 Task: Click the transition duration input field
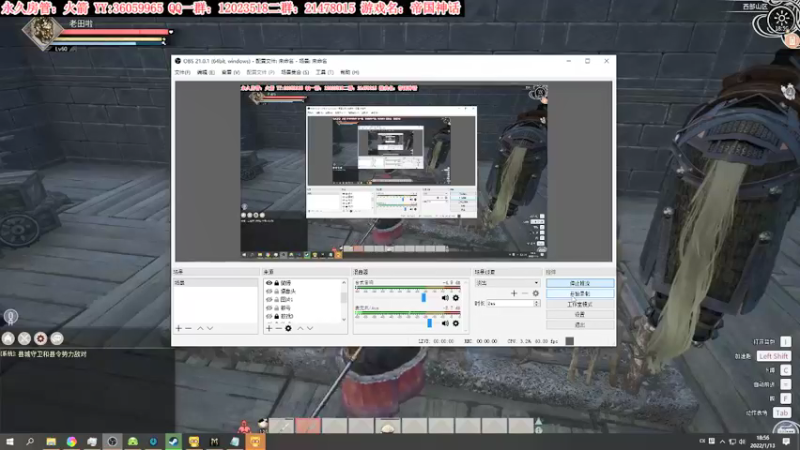tap(510, 304)
